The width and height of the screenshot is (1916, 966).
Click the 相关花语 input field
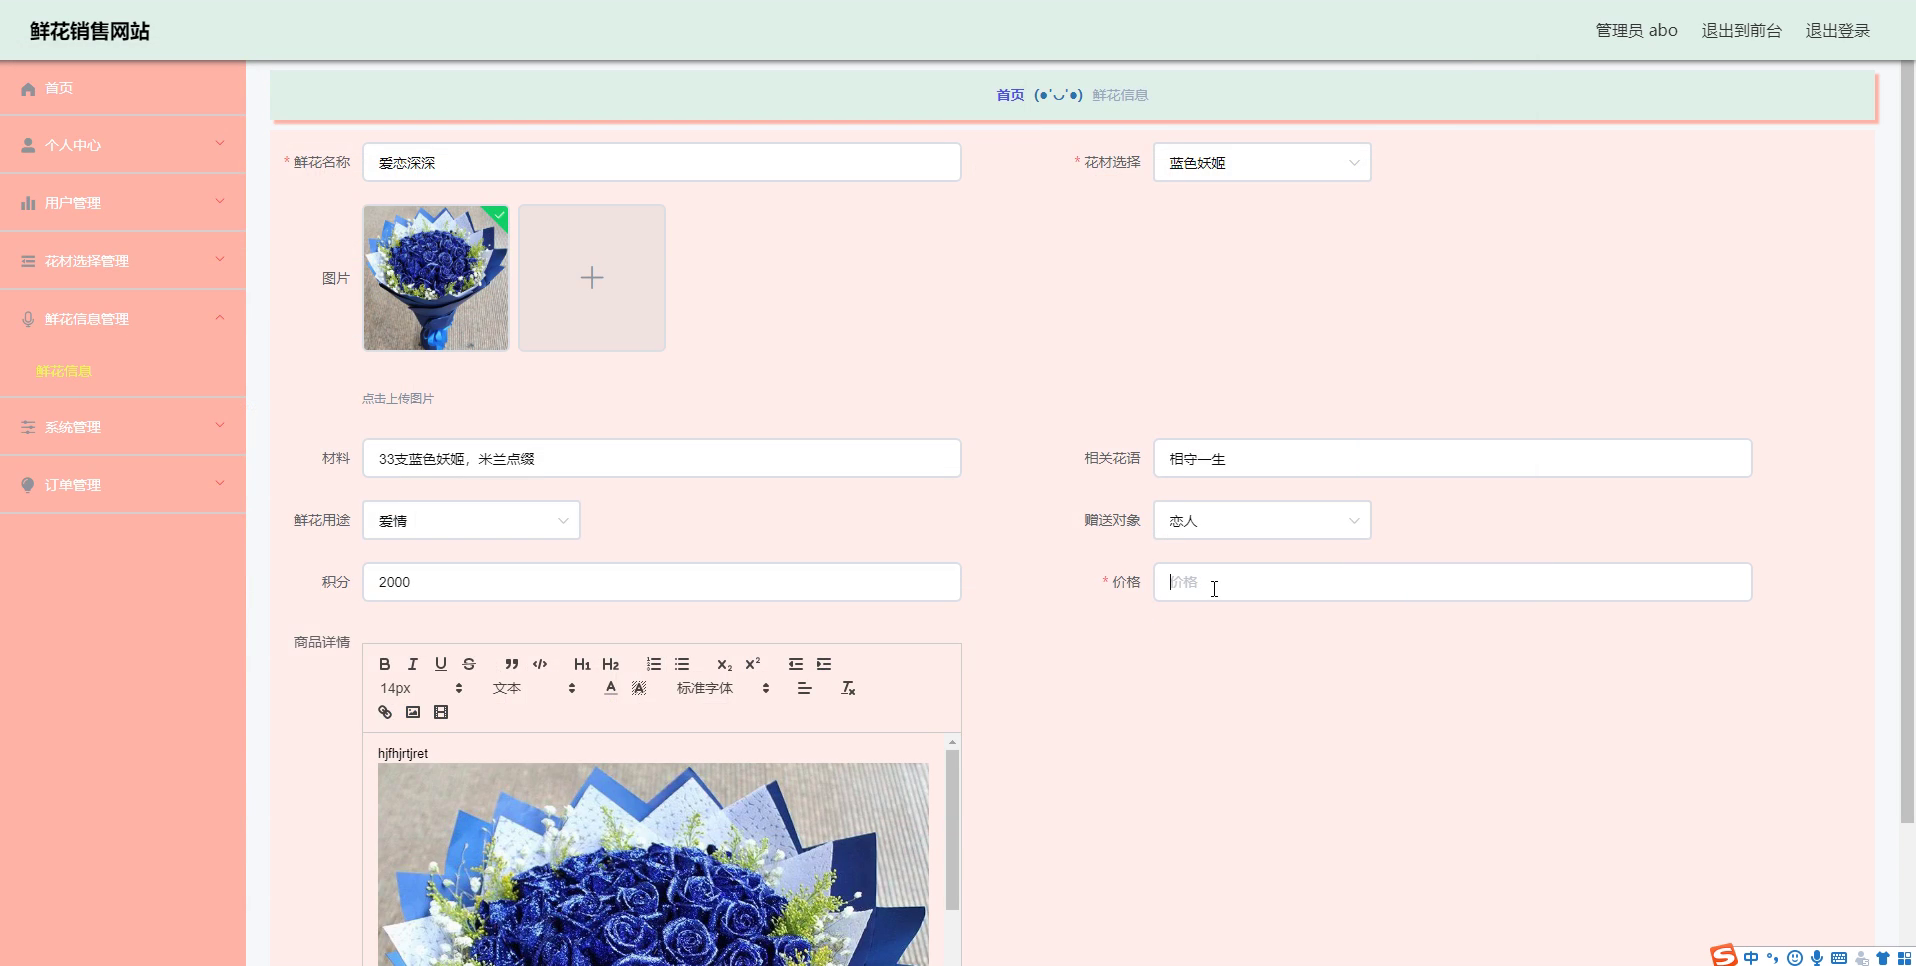1452,458
